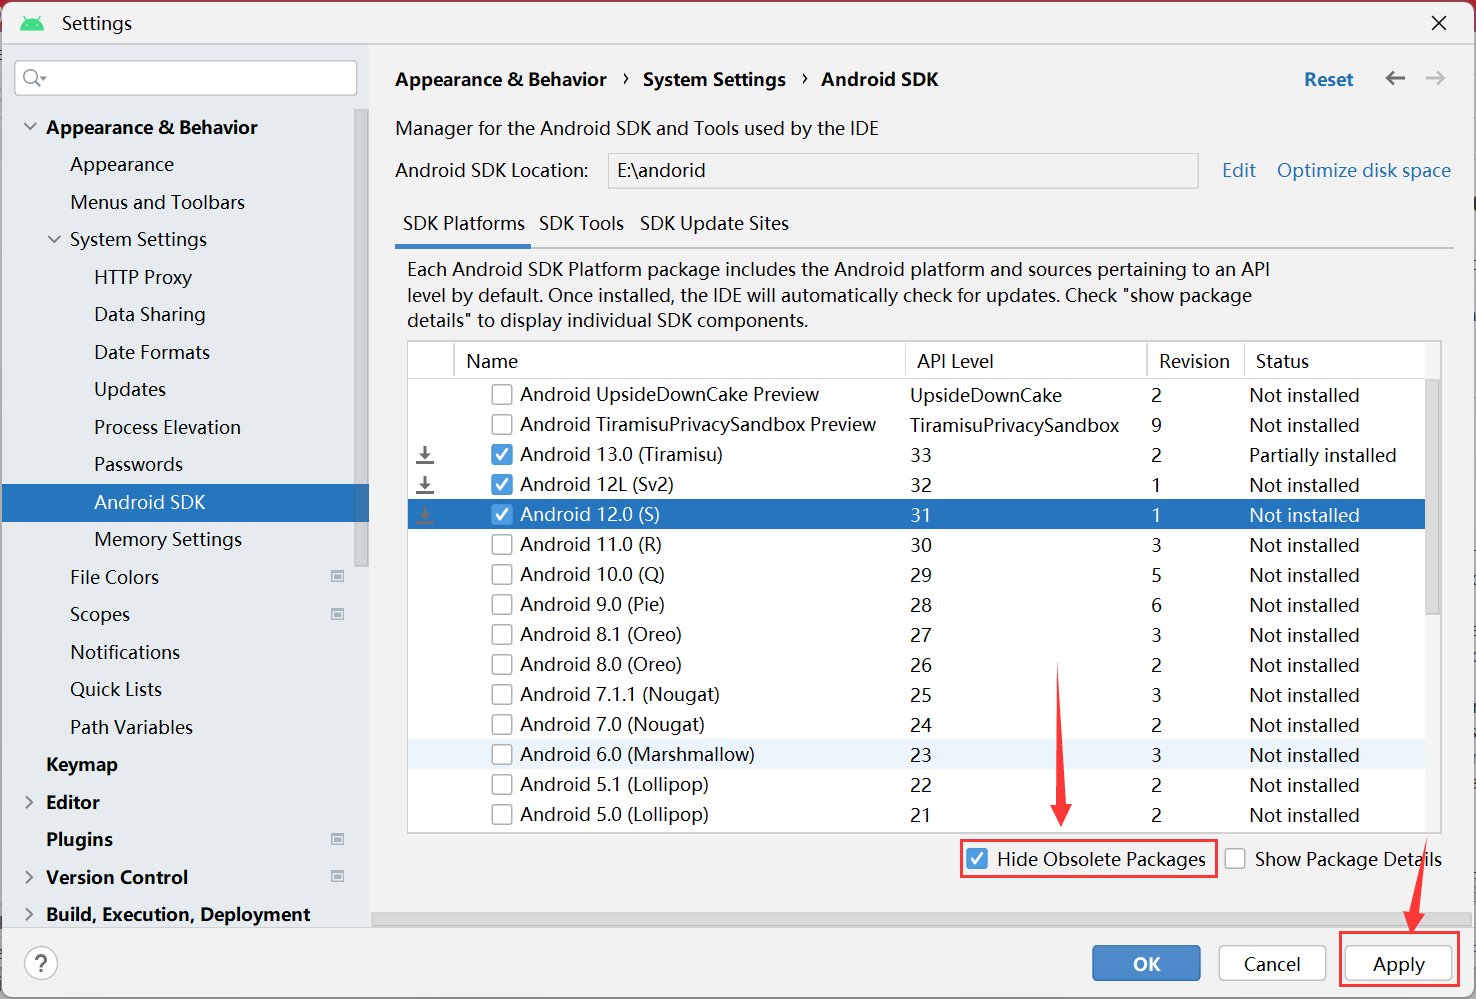This screenshot has height=999, width=1476.
Task: Click project-level icon next to Scopes
Action: (x=338, y=614)
